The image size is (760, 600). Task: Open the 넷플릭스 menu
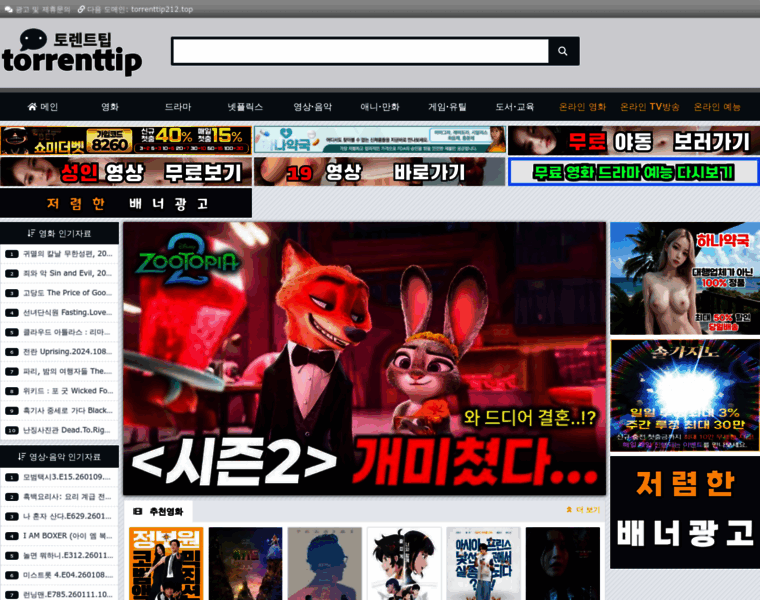pyautogui.click(x=245, y=107)
